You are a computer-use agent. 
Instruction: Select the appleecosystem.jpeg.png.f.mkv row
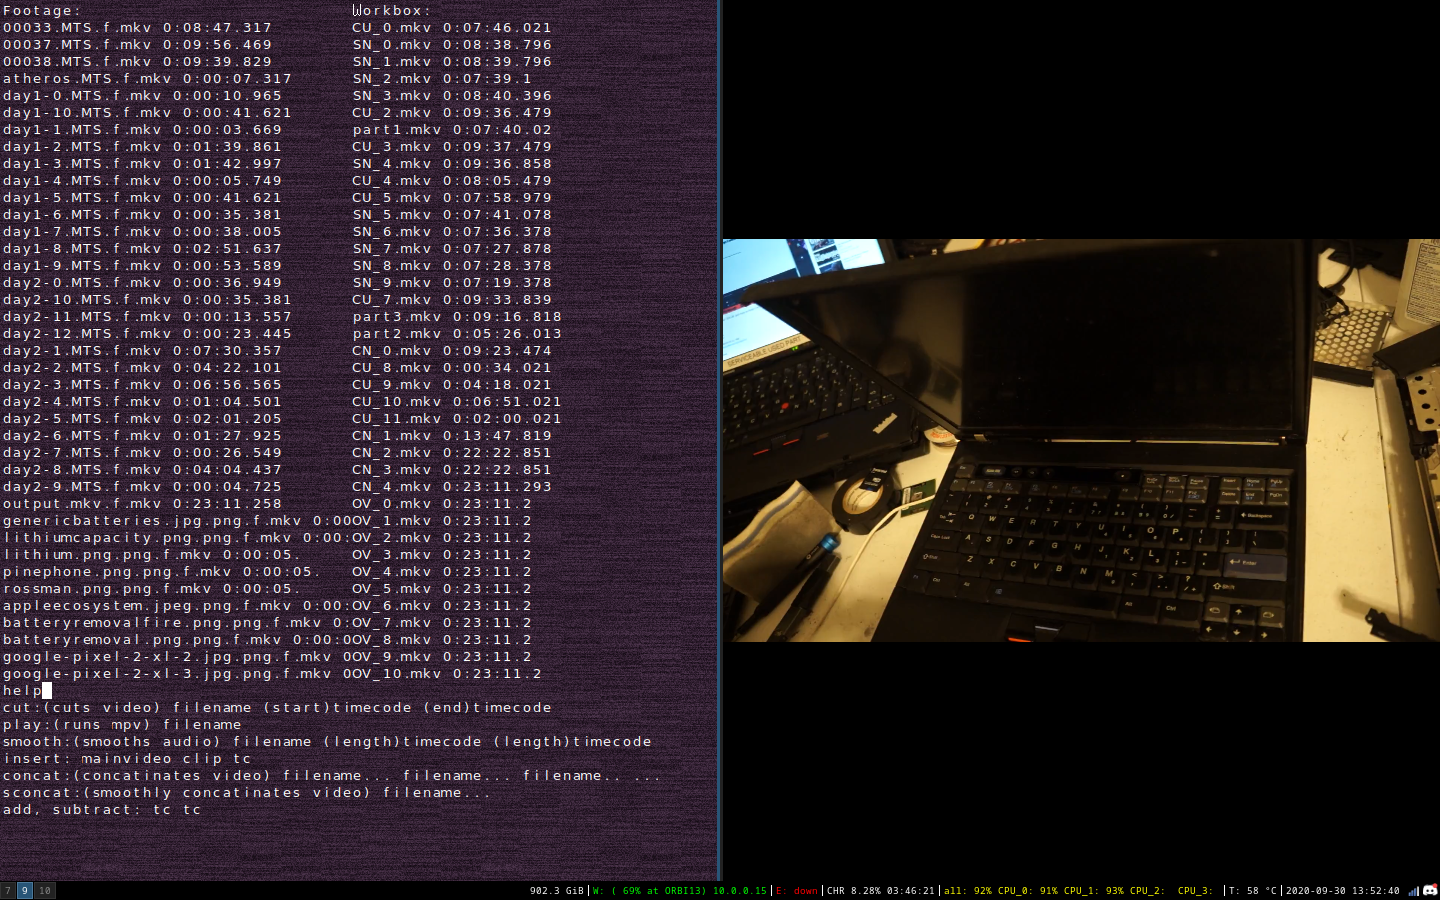point(176,606)
